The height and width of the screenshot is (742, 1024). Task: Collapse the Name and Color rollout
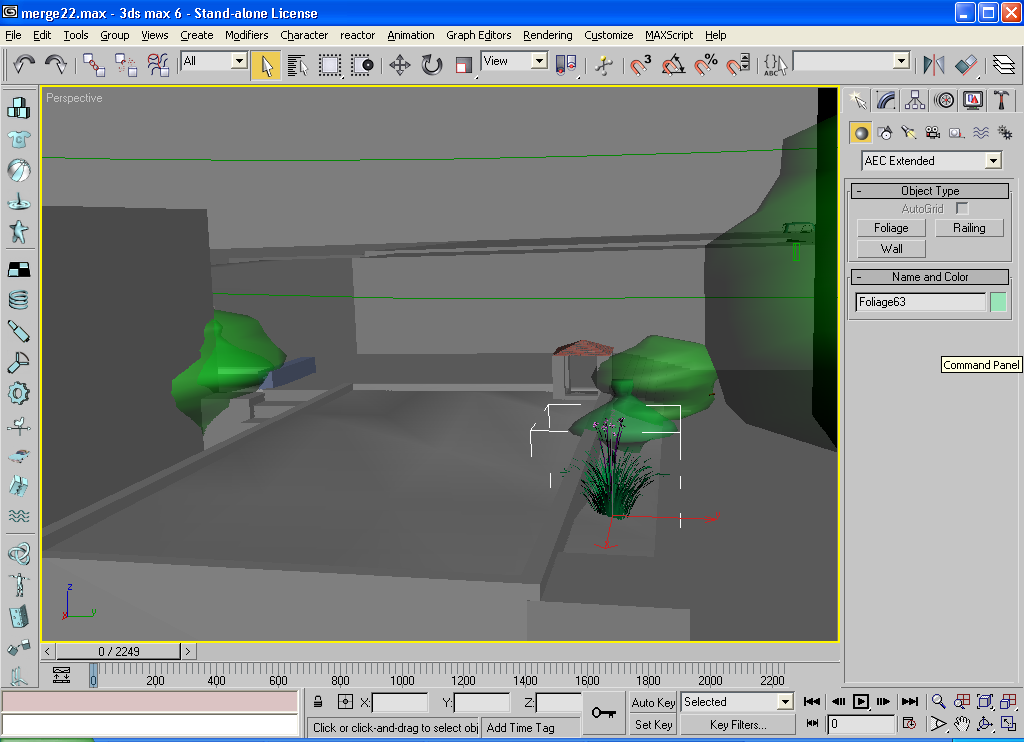coord(930,277)
